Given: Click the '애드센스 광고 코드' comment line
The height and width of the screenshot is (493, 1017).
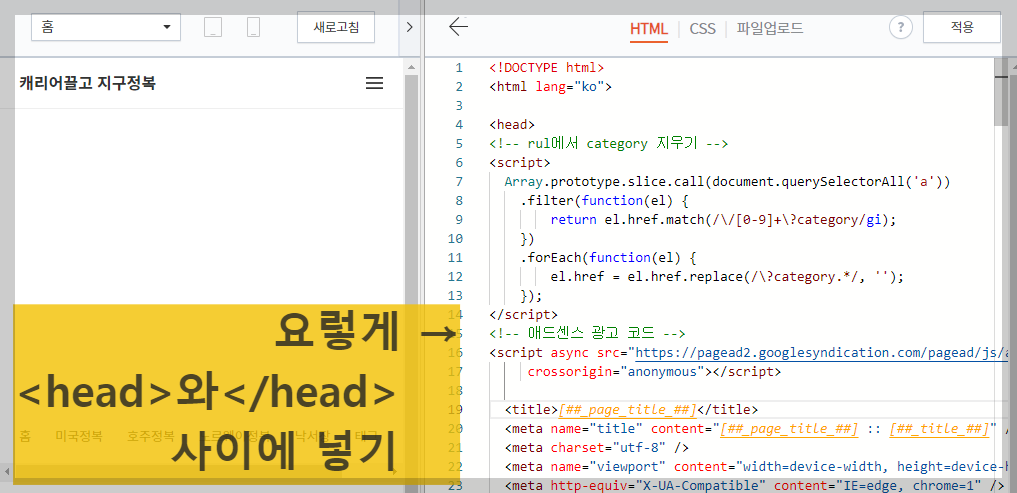Looking at the screenshot, I should coord(588,333).
